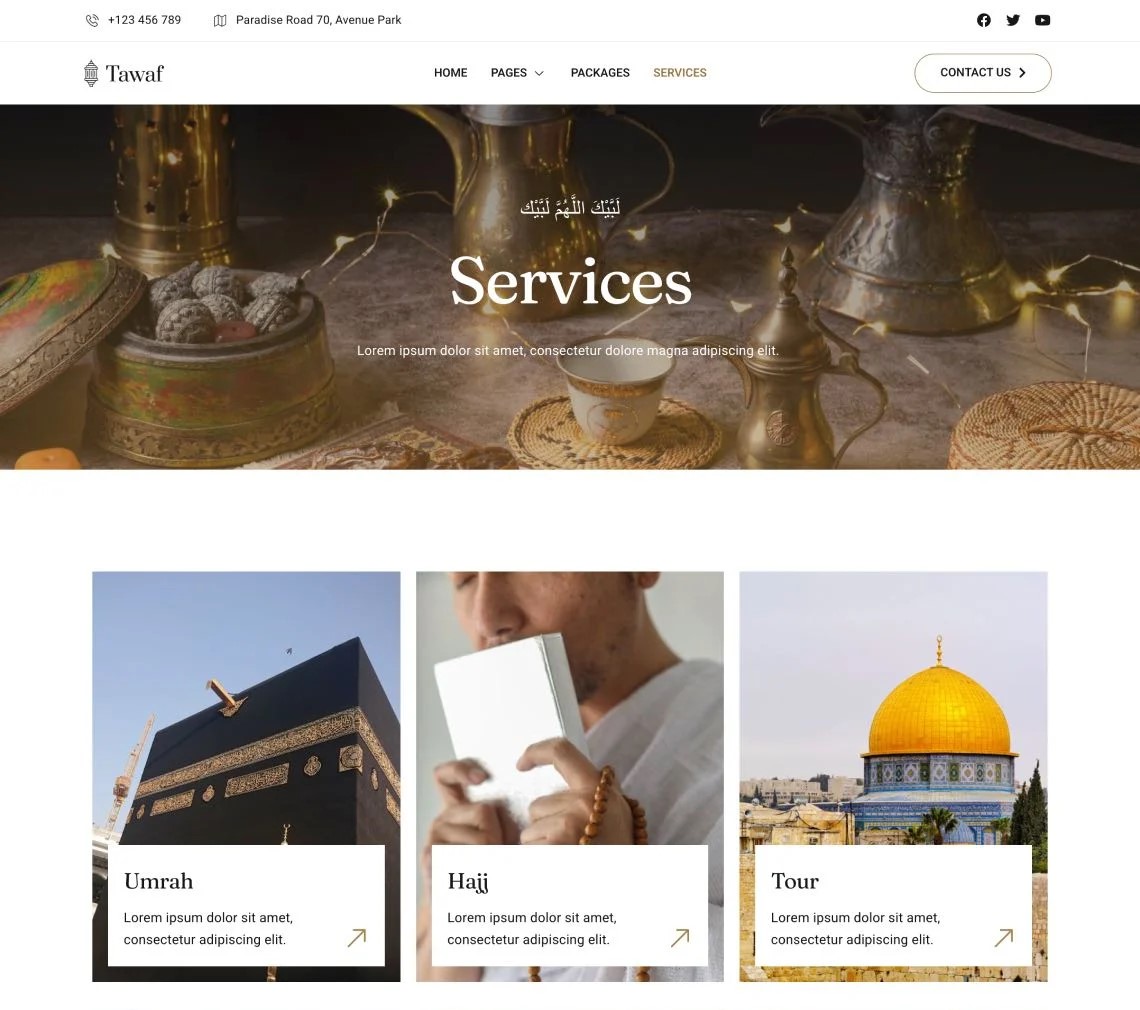Click the phone icon beside +123 456 789
The image size is (1140, 1010).
click(x=92, y=20)
